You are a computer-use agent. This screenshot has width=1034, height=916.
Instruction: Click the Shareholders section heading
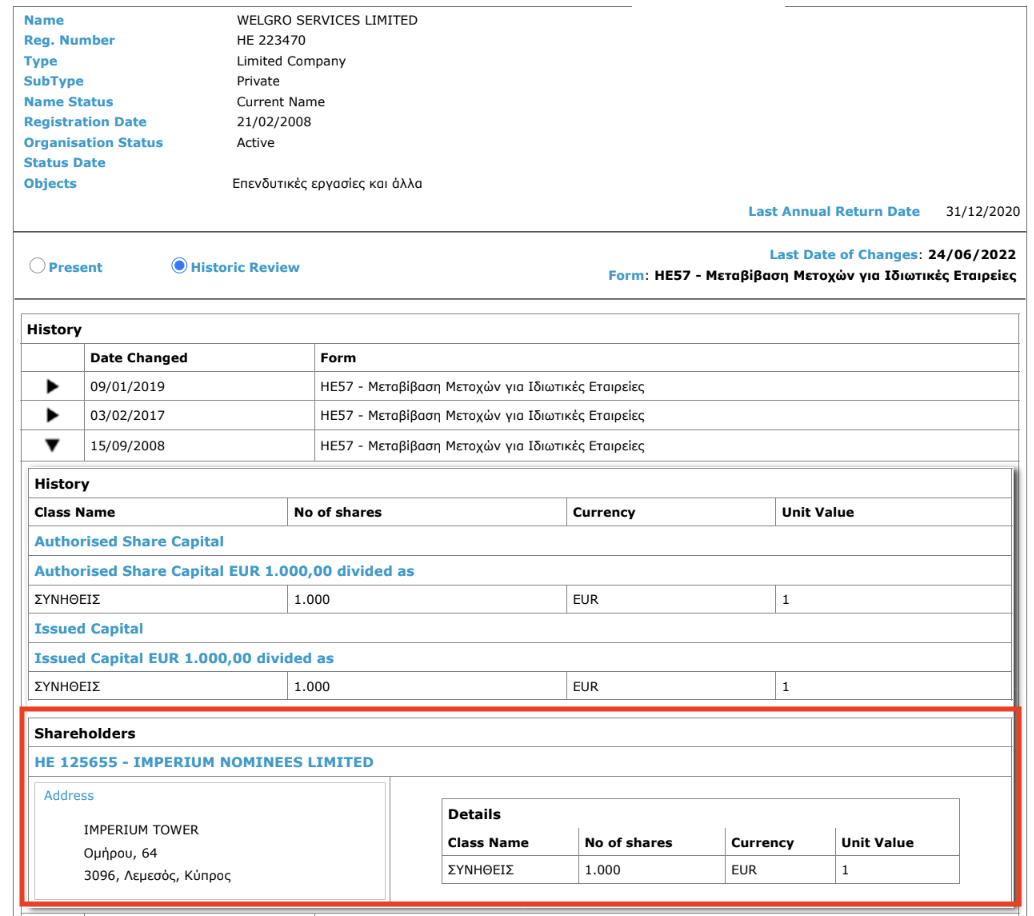pyautogui.click(x=85, y=733)
